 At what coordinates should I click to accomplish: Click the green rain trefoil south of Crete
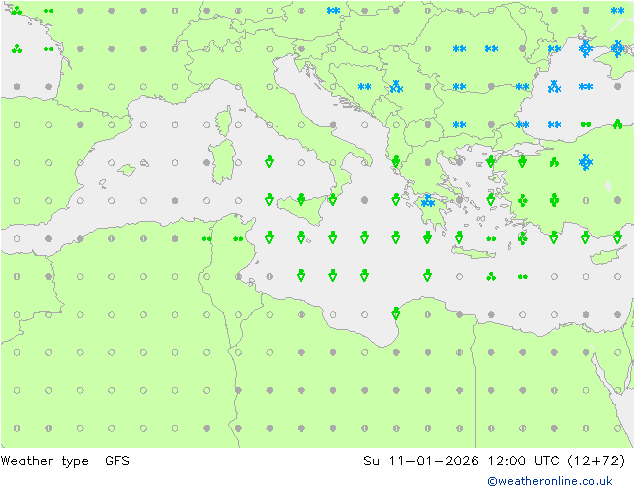[491, 277]
